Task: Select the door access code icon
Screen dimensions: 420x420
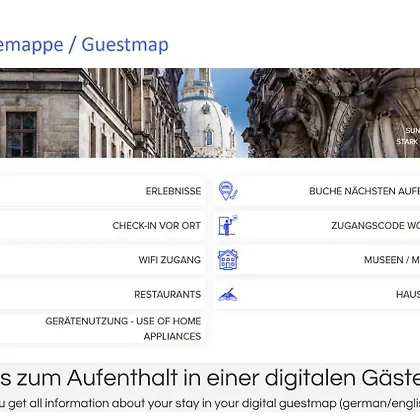Action: [228, 225]
